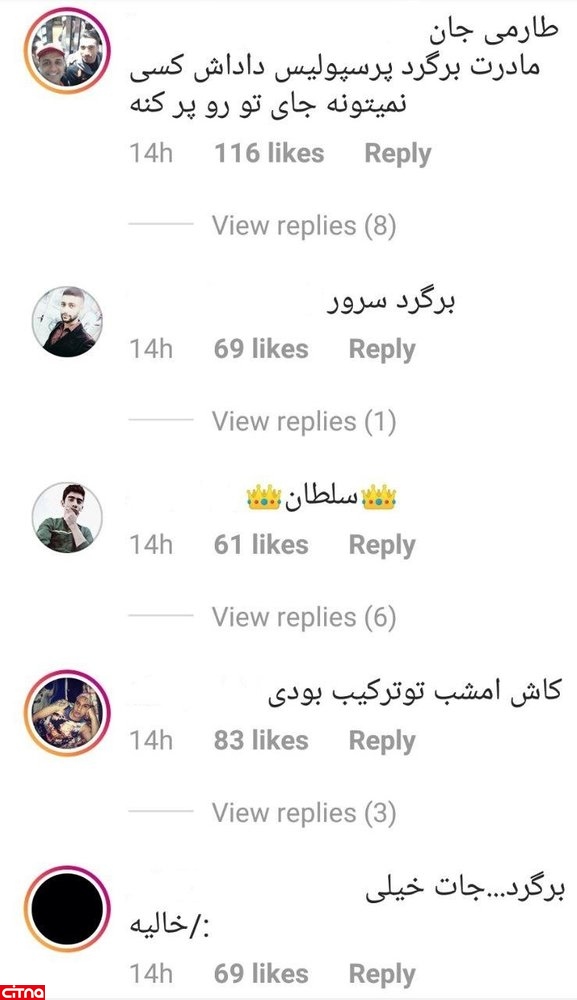Click the Citna logo watermark
This screenshot has width=577, height=1000.
coord(23,992)
